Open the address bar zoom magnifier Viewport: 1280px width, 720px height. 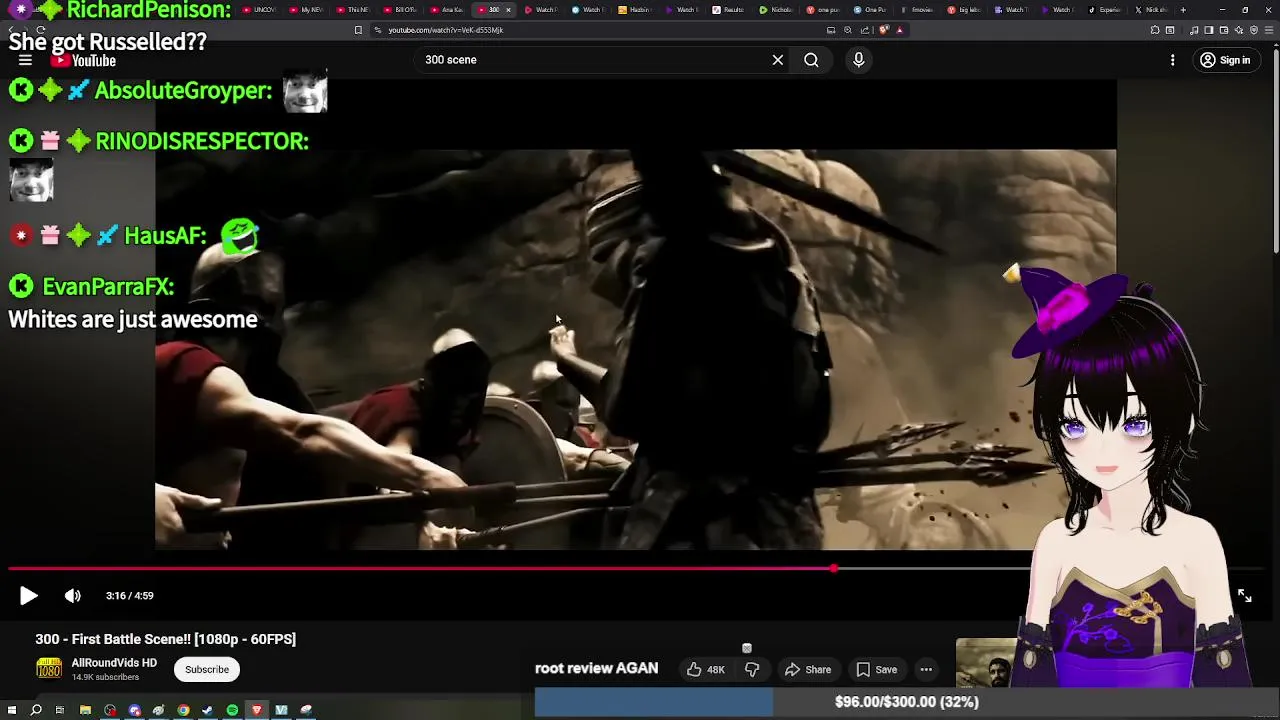pos(848,30)
